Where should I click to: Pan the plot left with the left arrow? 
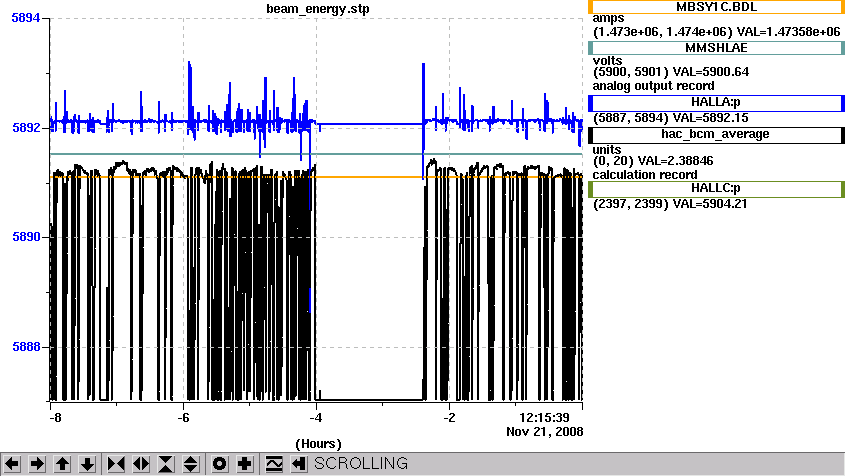(x=12, y=464)
